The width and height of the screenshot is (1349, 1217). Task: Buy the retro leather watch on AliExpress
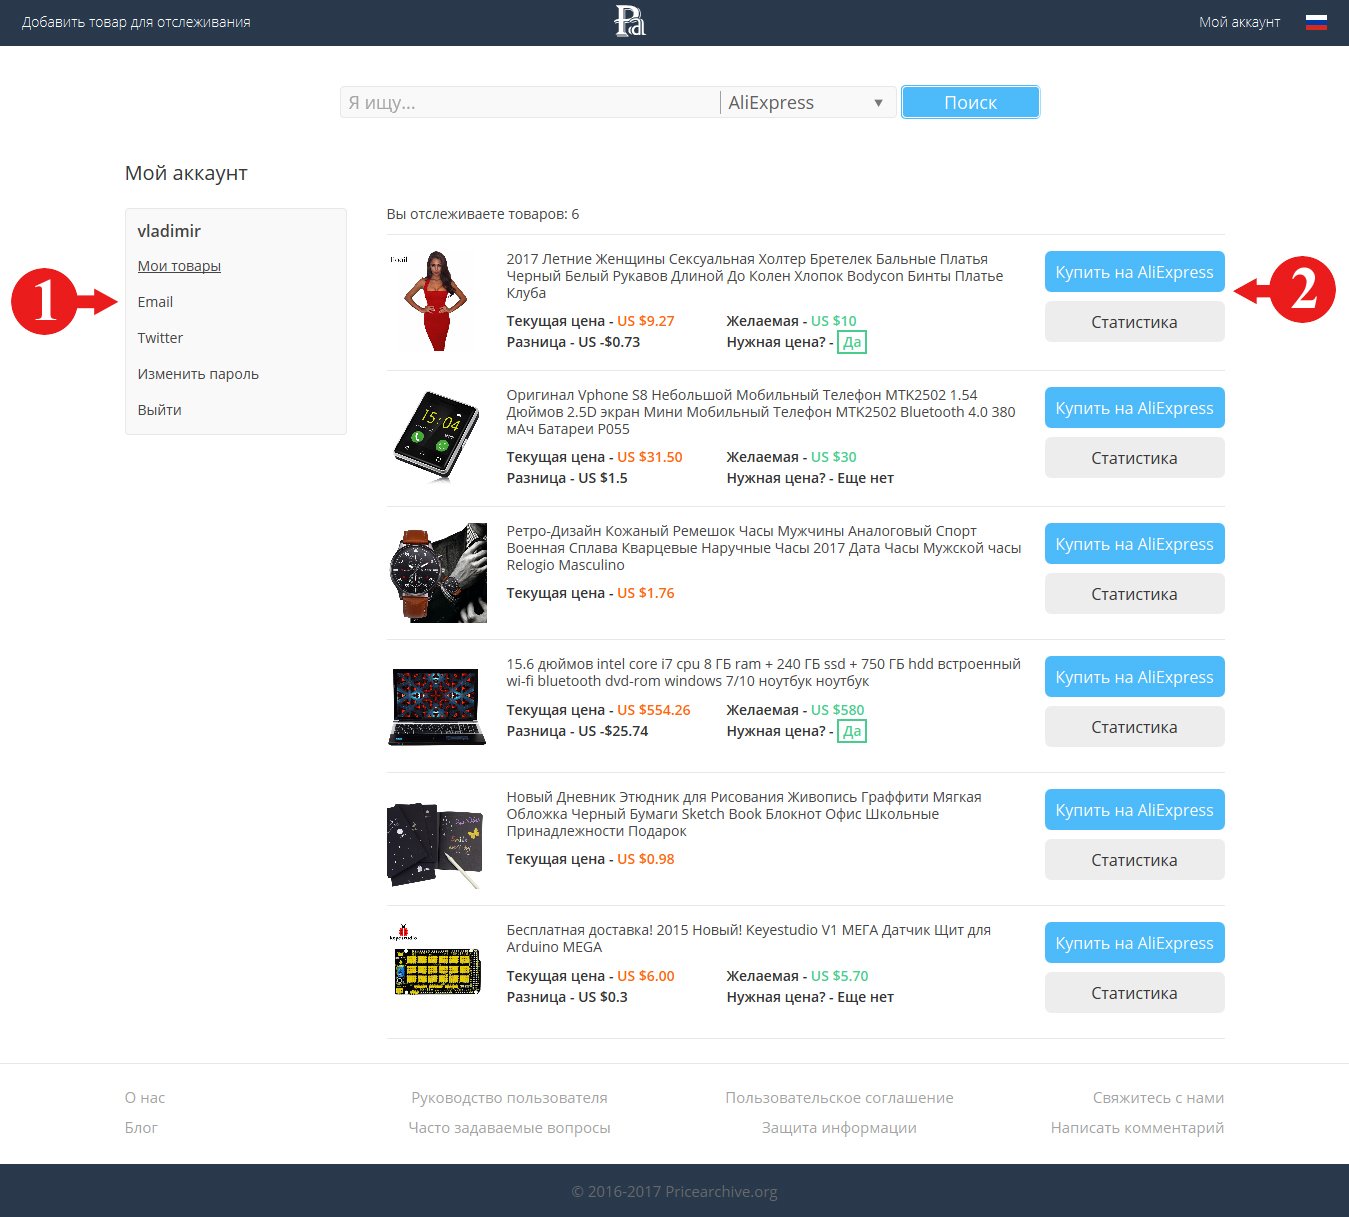1134,544
